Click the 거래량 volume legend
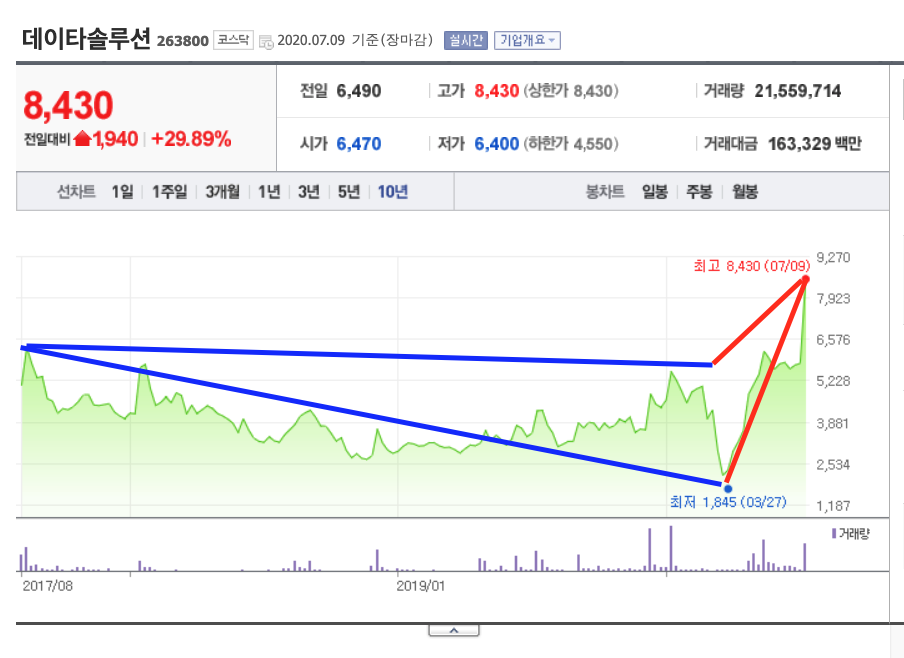The image size is (904, 658). pos(850,534)
